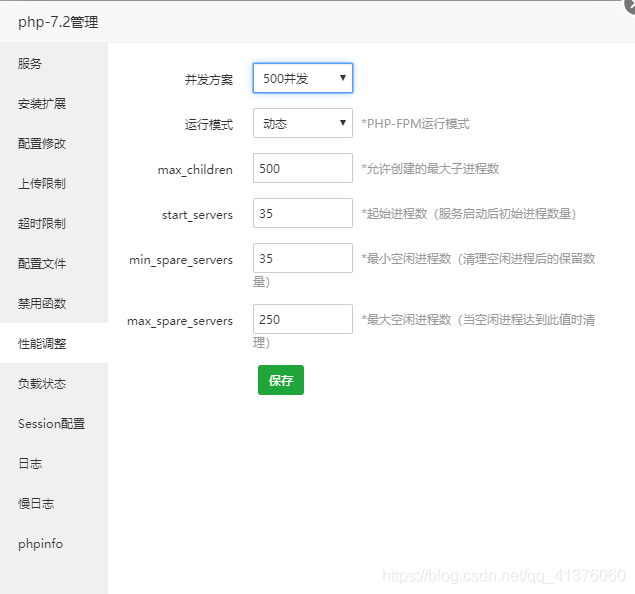The height and width of the screenshot is (594, 635).
Task: Click the *允许创建的最大子进程数 hint text
Action: [x=430, y=168]
